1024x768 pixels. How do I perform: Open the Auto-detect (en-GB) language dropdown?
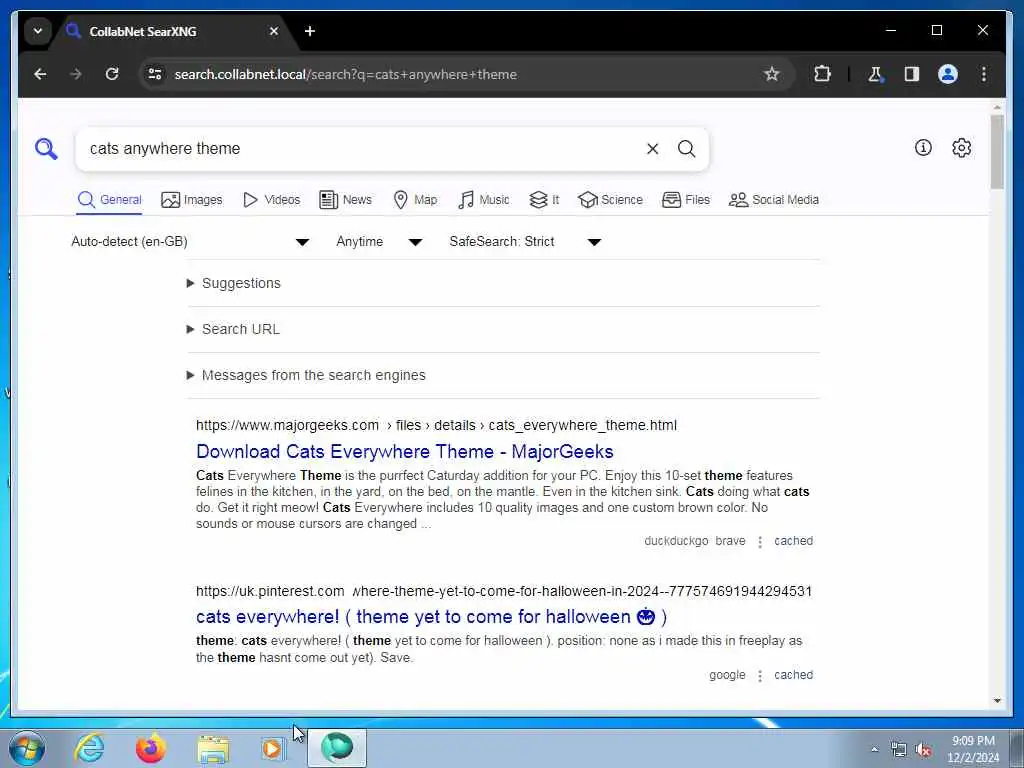click(x=190, y=242)
